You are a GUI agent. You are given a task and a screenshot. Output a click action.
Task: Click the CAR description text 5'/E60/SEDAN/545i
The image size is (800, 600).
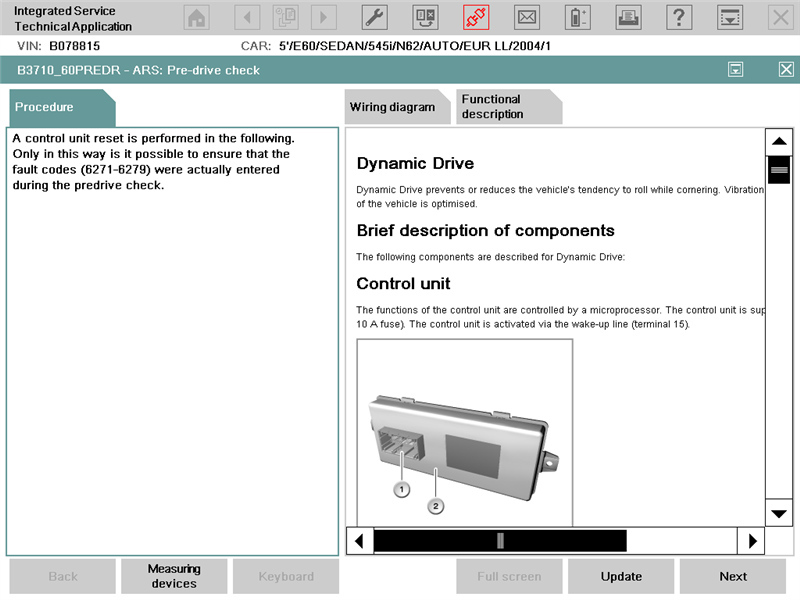pos(414,46)
